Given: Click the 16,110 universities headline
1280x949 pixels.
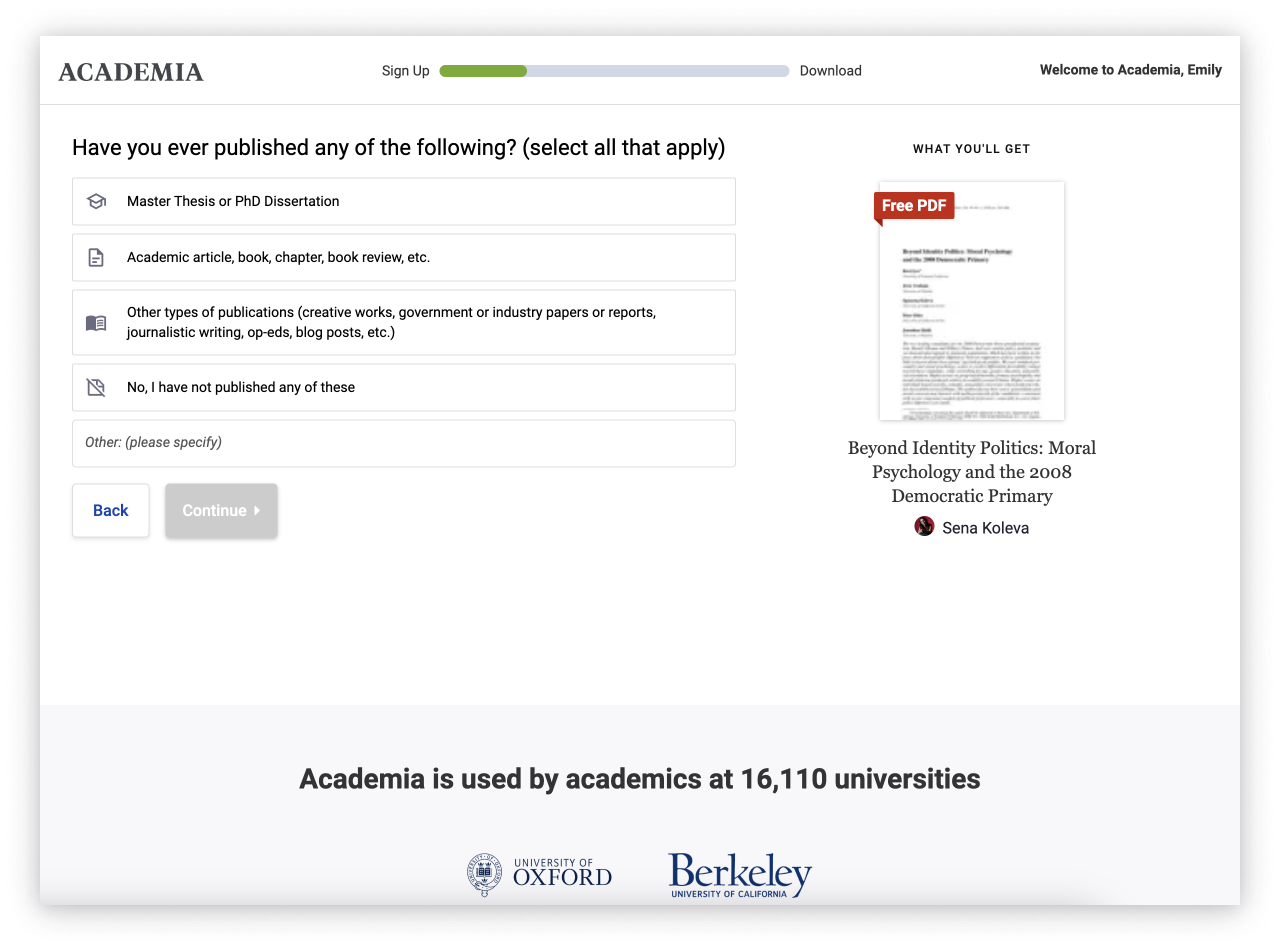Looking at the screenshot, I should coord(640,779).
